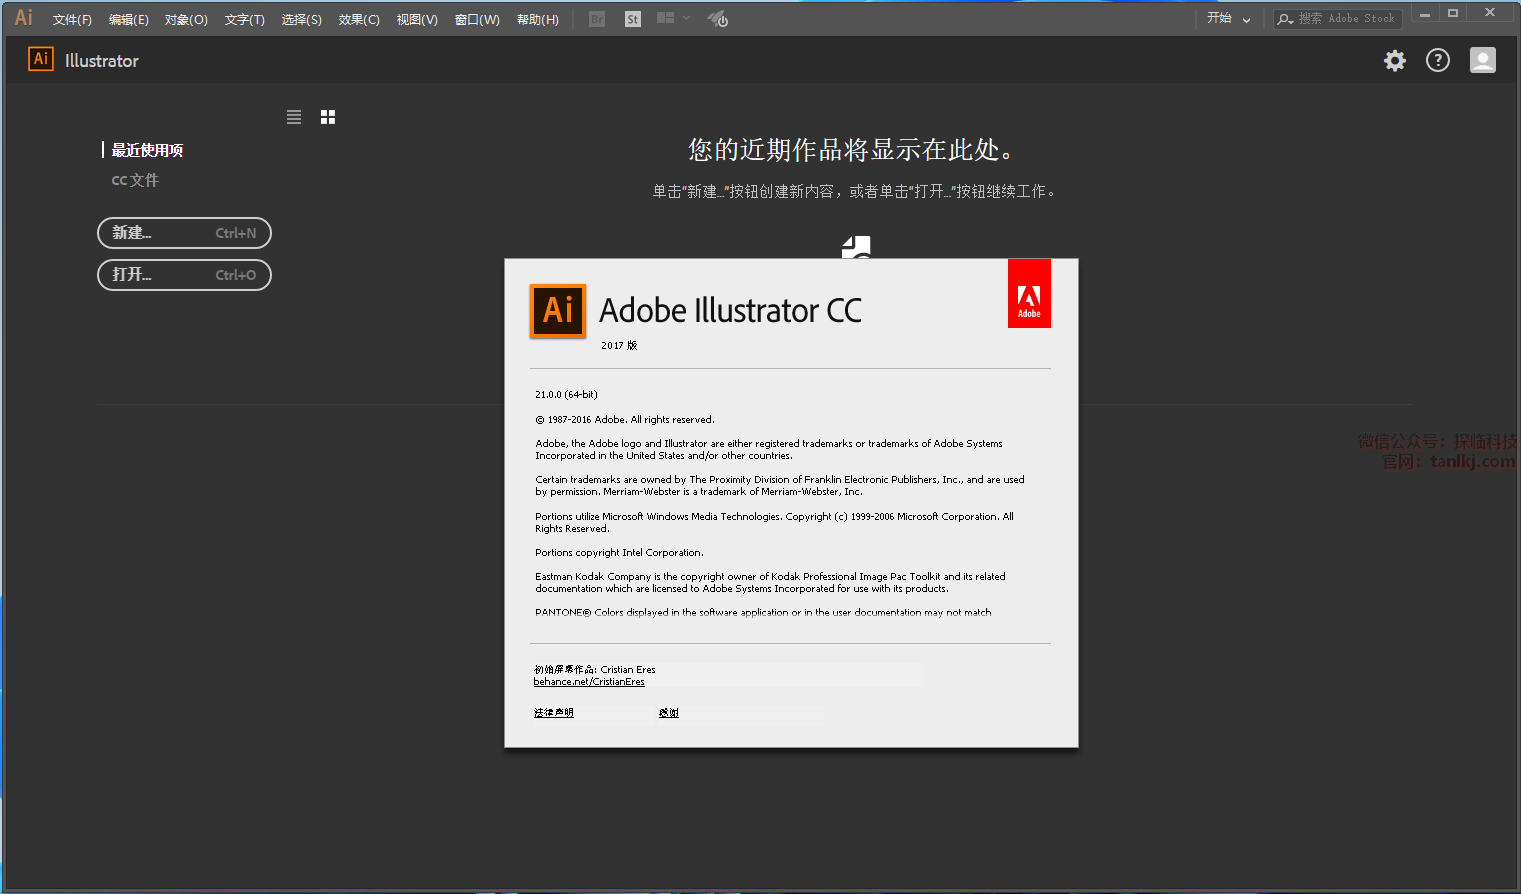
Task: Open the 文件(F) menu
Action: pos(72,20)
